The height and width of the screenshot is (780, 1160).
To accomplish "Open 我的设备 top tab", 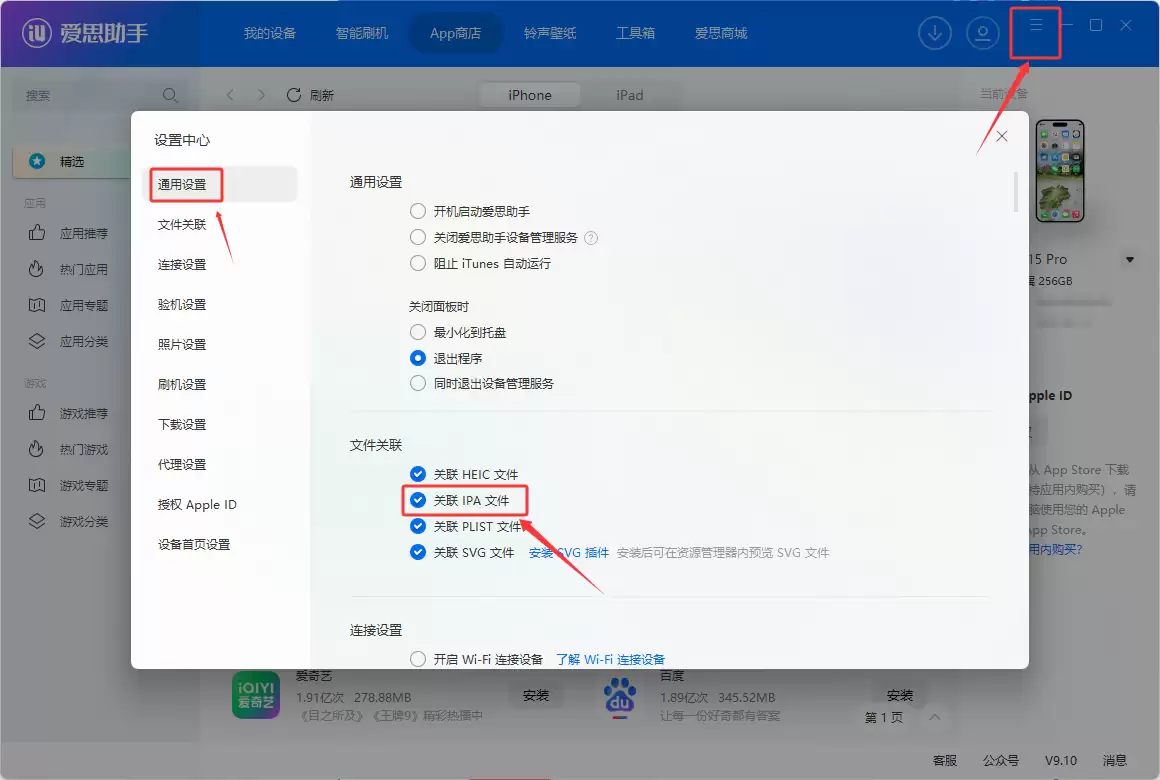I will click(x=270, y=33).
